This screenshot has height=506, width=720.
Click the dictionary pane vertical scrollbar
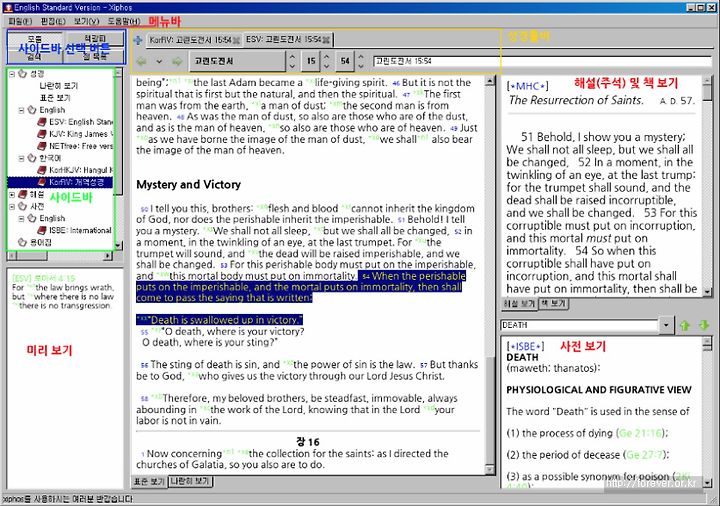pos(708,412)
